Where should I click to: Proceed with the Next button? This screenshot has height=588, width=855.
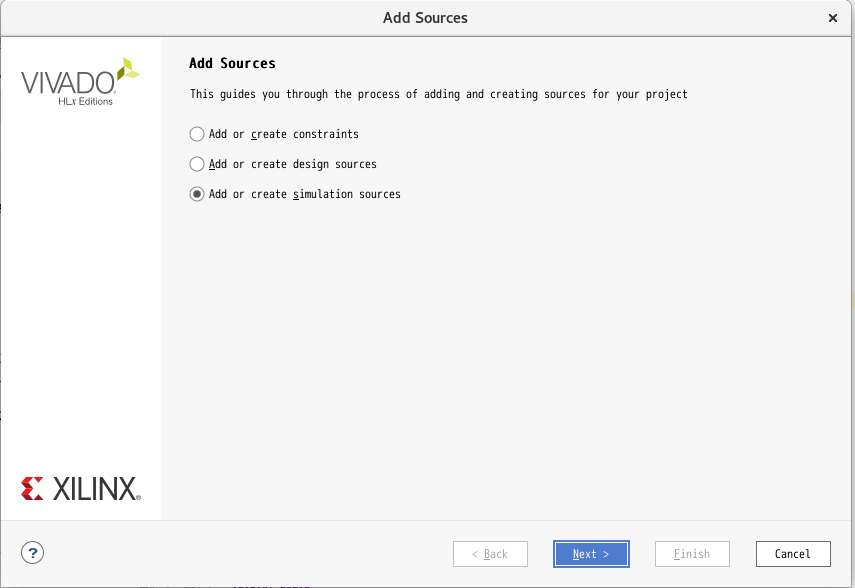[591, 554]
